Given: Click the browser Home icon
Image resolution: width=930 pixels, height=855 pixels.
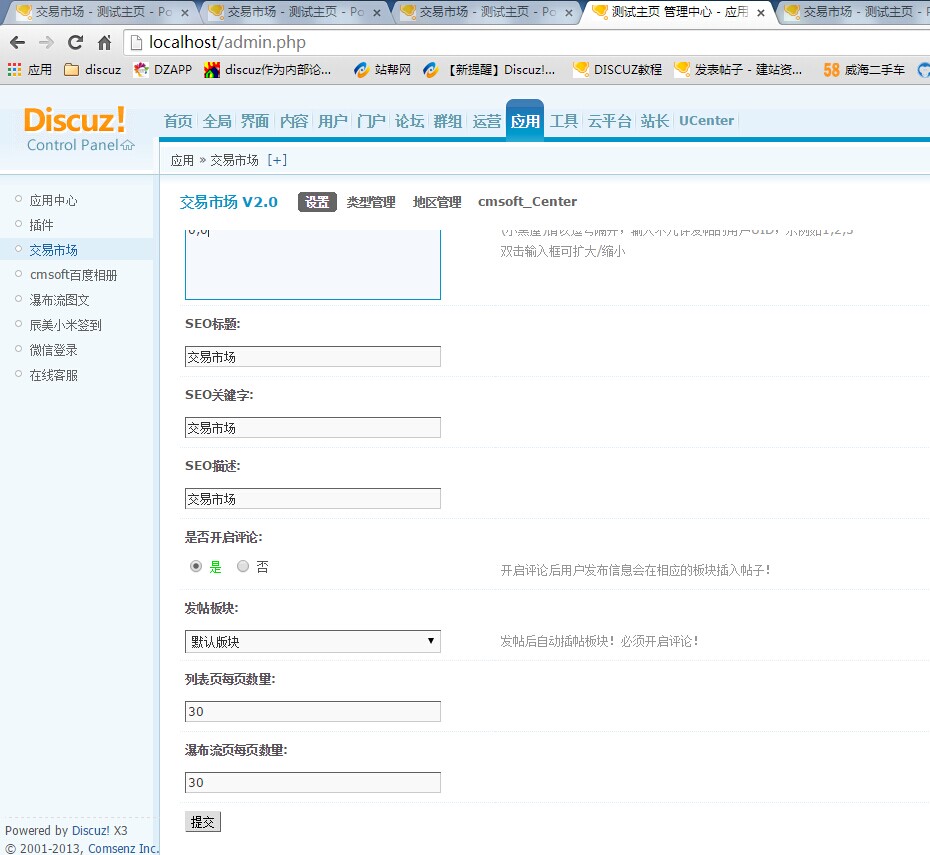Looking at the screenshot, I should tap(104, 43).
